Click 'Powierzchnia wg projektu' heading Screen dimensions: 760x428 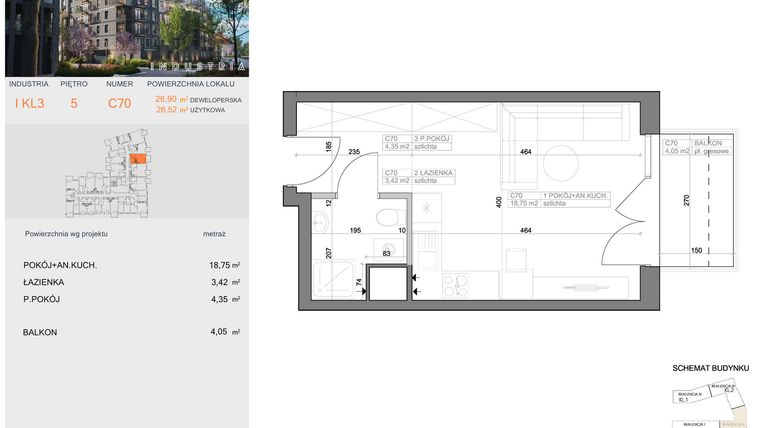point(66,234)
